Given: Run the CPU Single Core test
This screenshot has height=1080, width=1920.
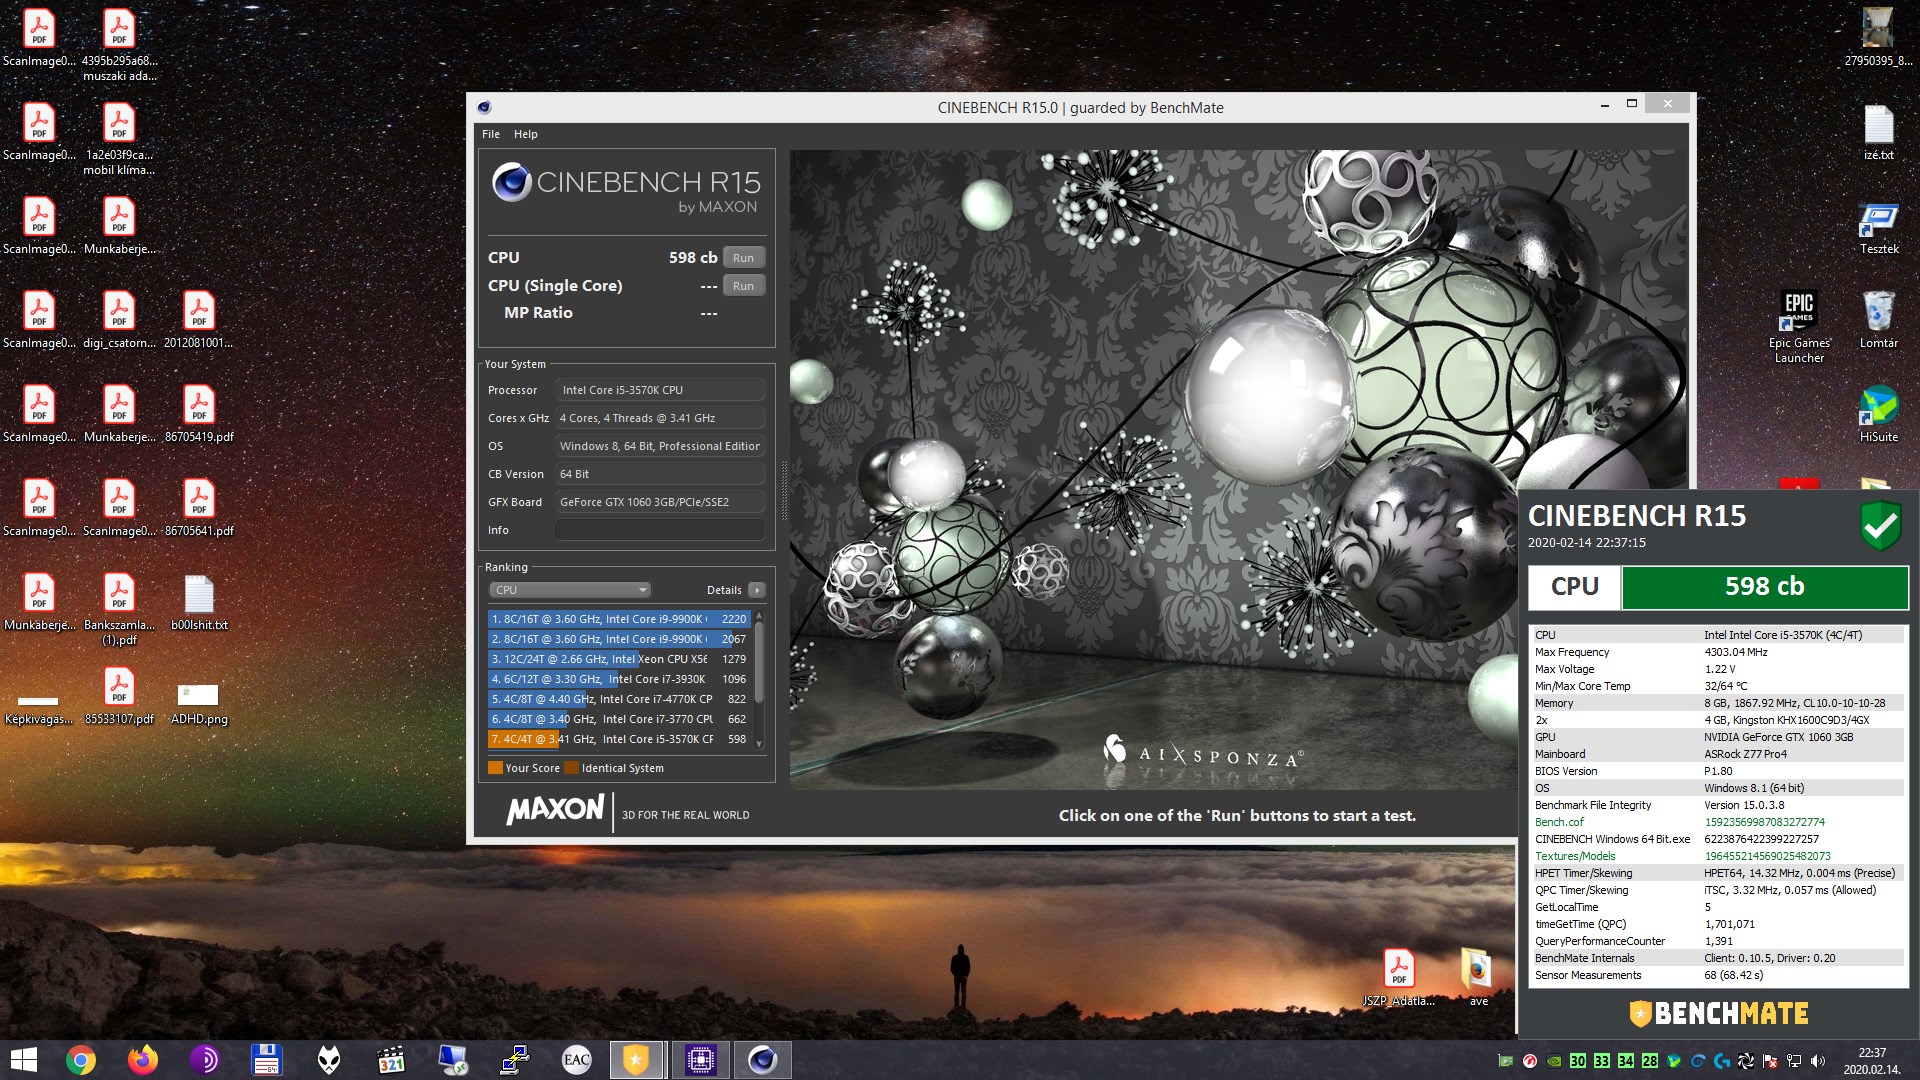Looking at the screenshot, I should click(x=743, y=286).
